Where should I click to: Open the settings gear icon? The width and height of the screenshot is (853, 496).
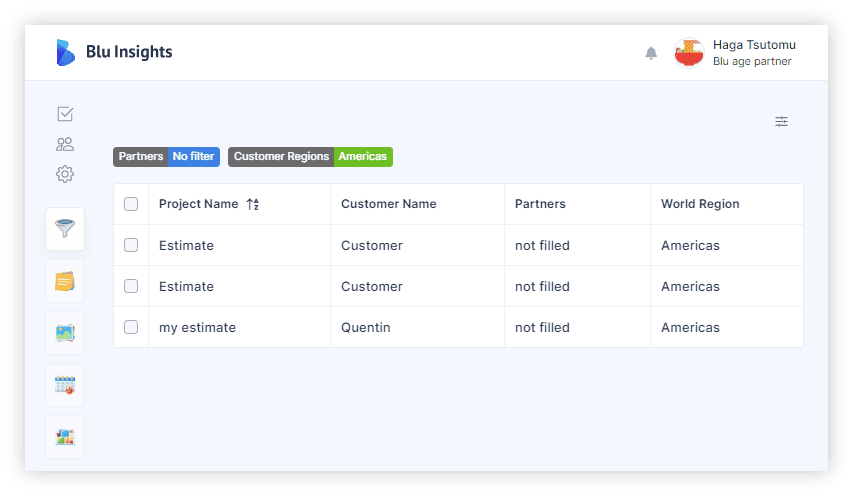click(x=65, y=174)
